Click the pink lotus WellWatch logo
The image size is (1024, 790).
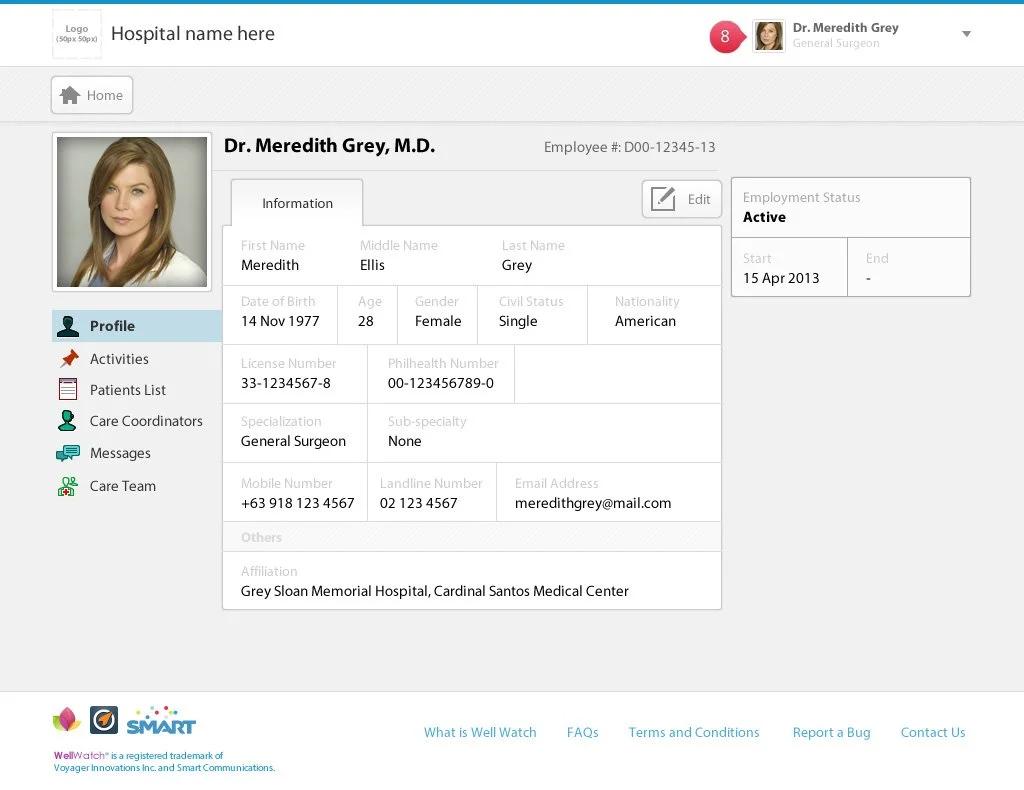pos(66,719)
